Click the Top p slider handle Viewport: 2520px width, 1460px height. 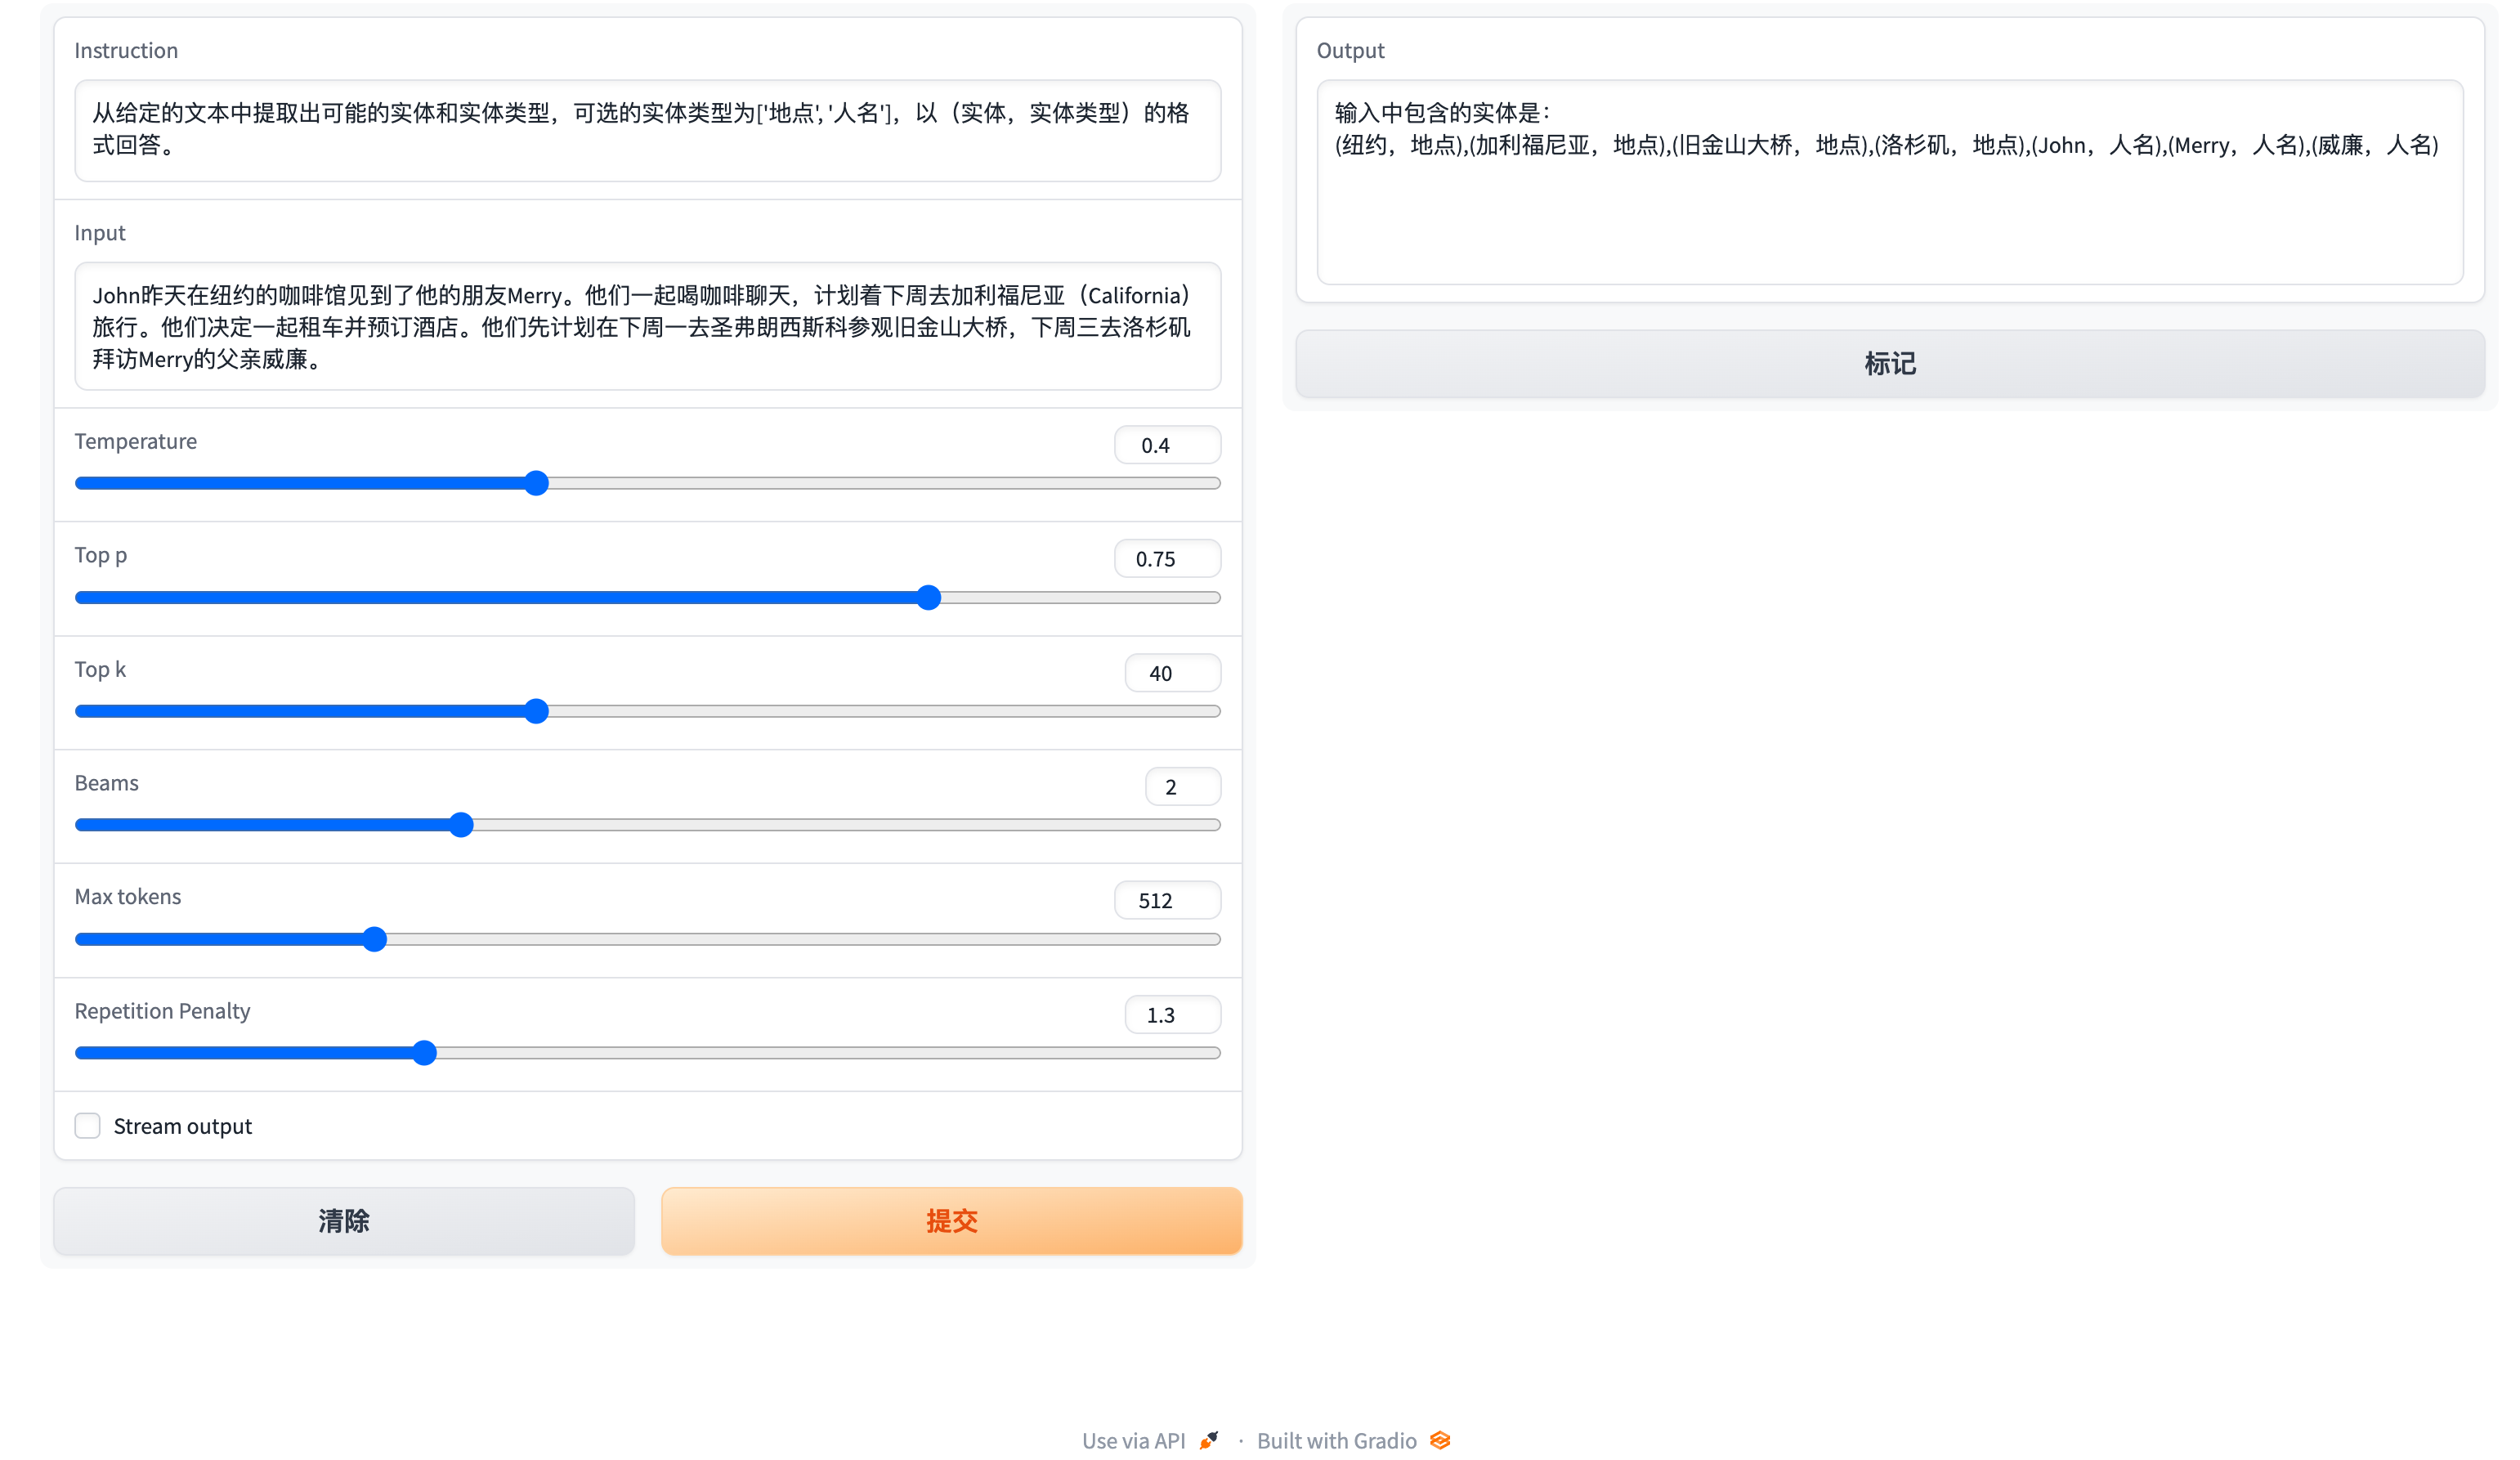point(929,598)
